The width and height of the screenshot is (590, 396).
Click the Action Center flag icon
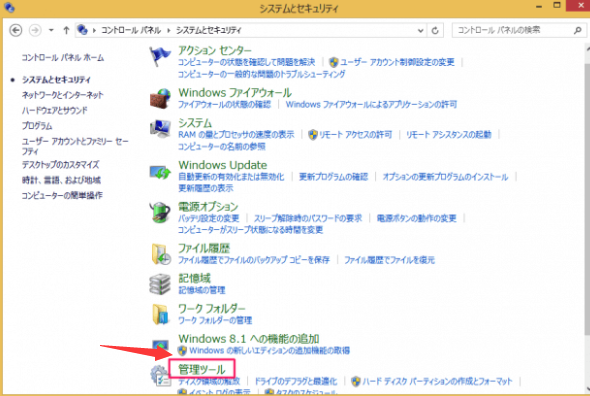point(160,56)
